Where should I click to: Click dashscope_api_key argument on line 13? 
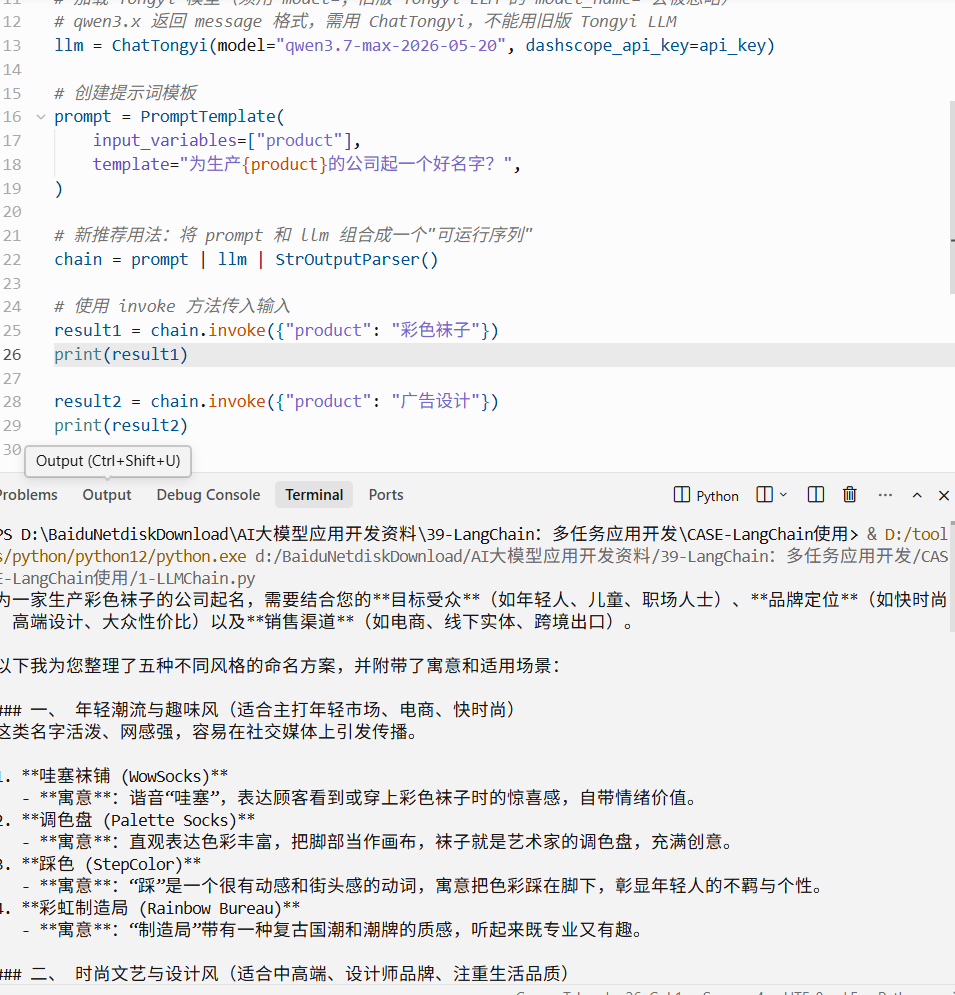[606, 46]
